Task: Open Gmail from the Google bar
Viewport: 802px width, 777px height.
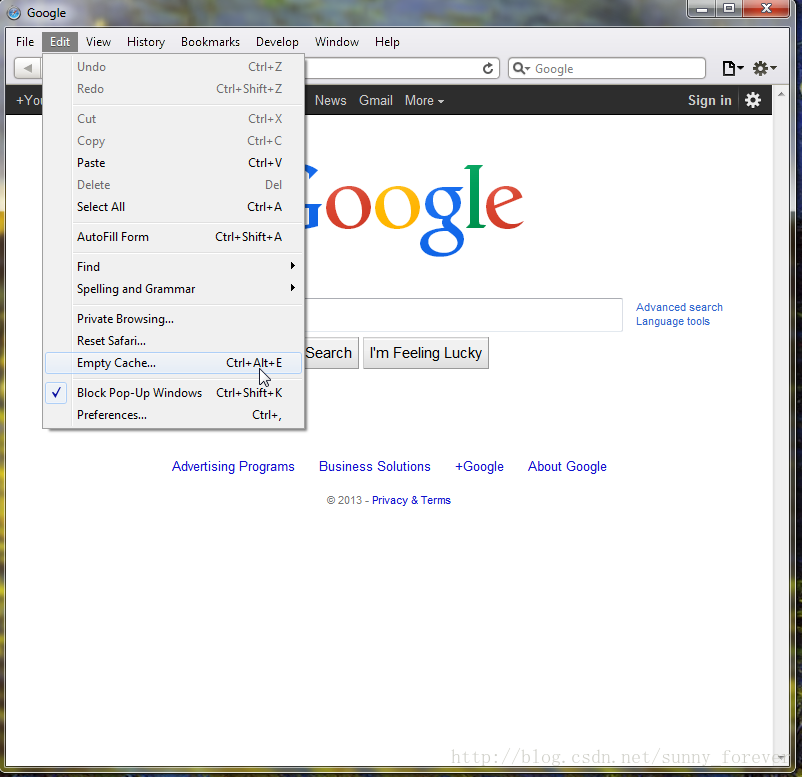Action: click(x=375, y=100)
